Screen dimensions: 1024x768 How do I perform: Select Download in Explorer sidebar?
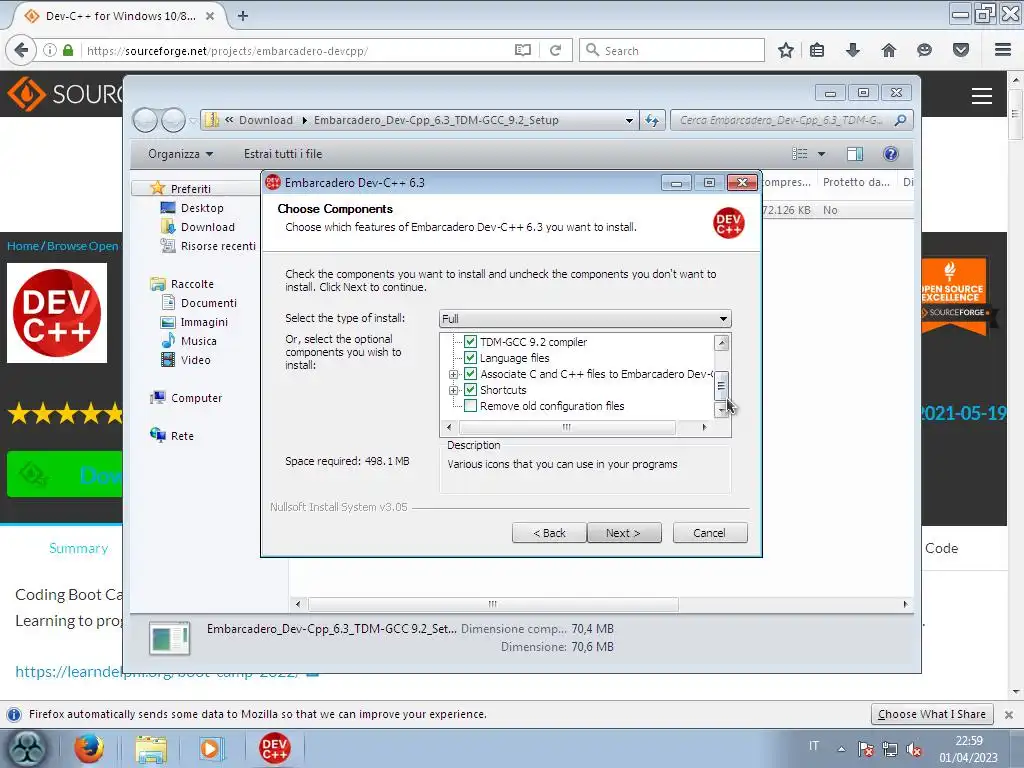point(207,227)
